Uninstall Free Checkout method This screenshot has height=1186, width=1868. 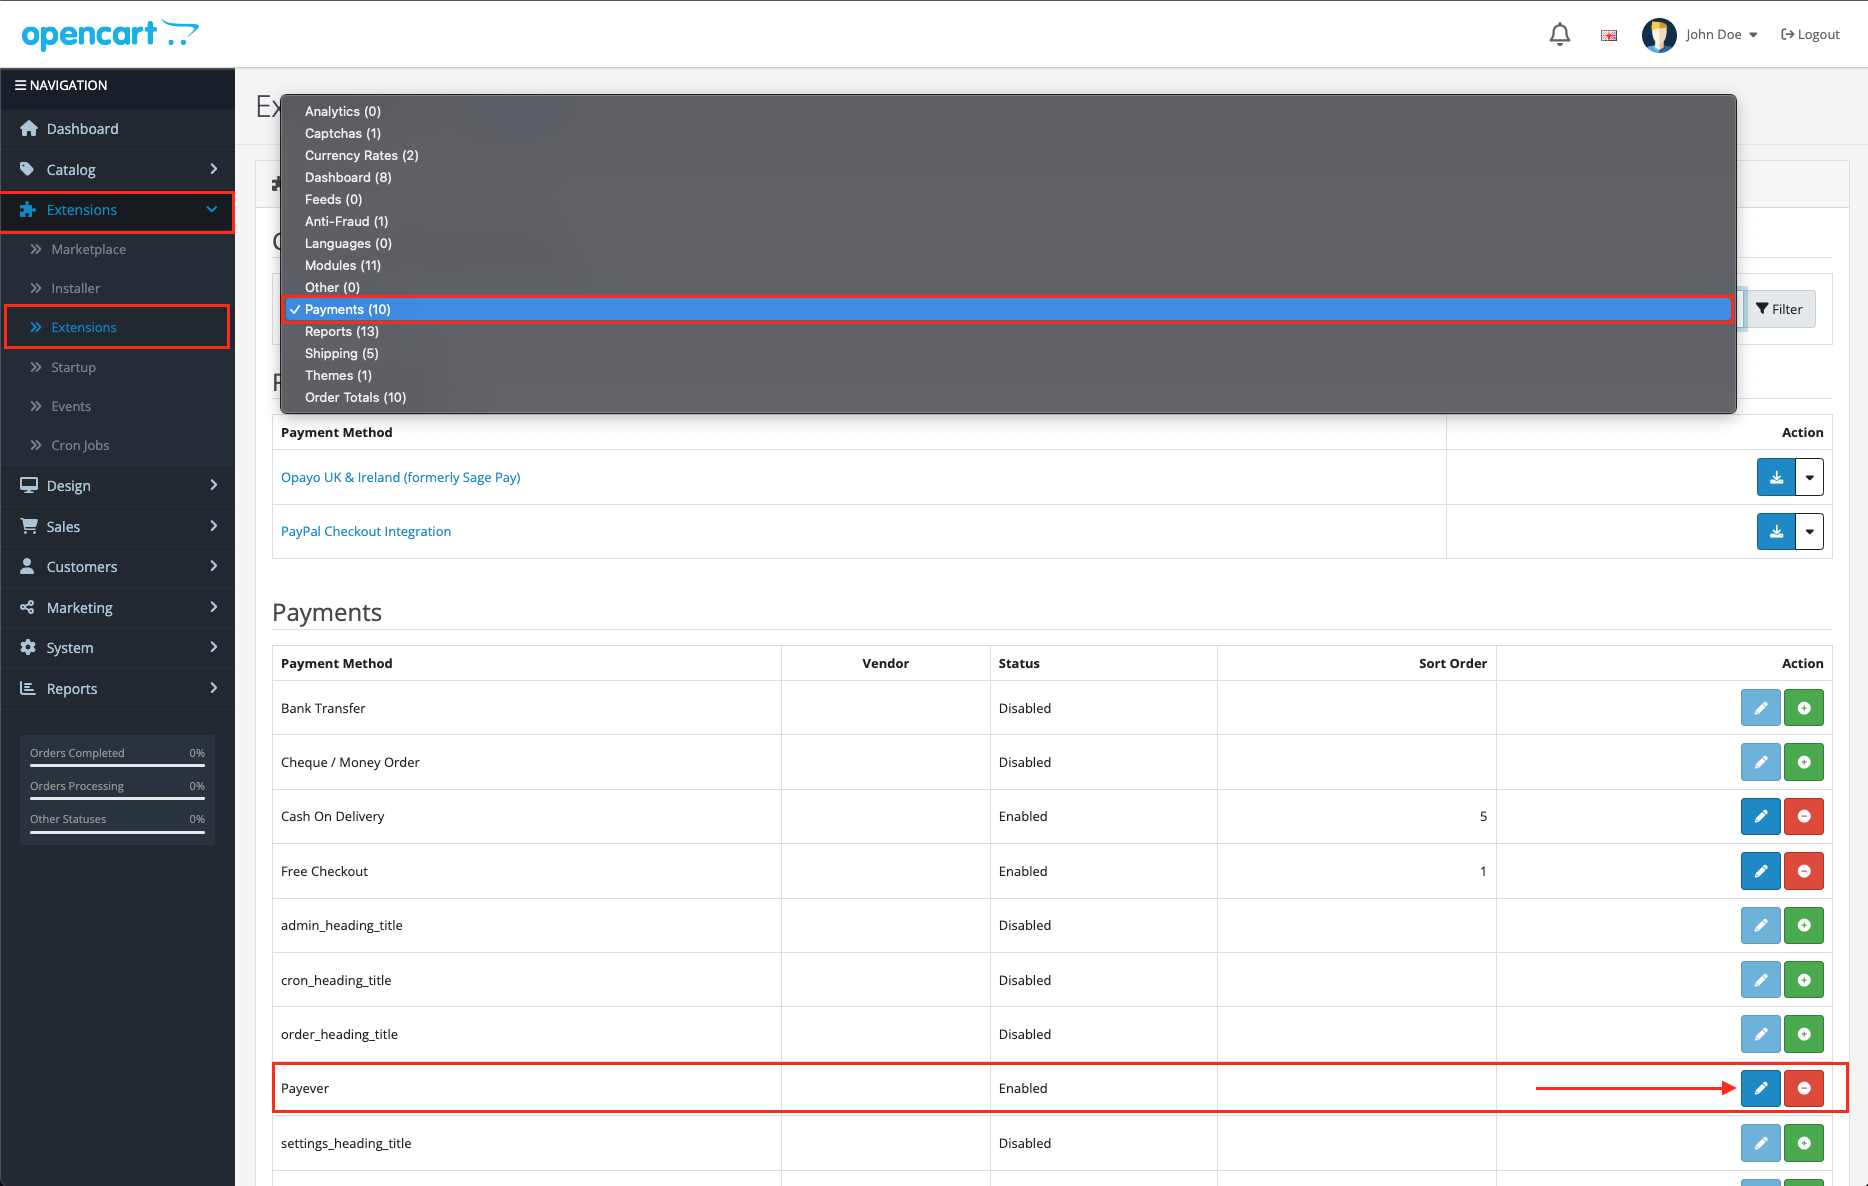pos(1804,871)
